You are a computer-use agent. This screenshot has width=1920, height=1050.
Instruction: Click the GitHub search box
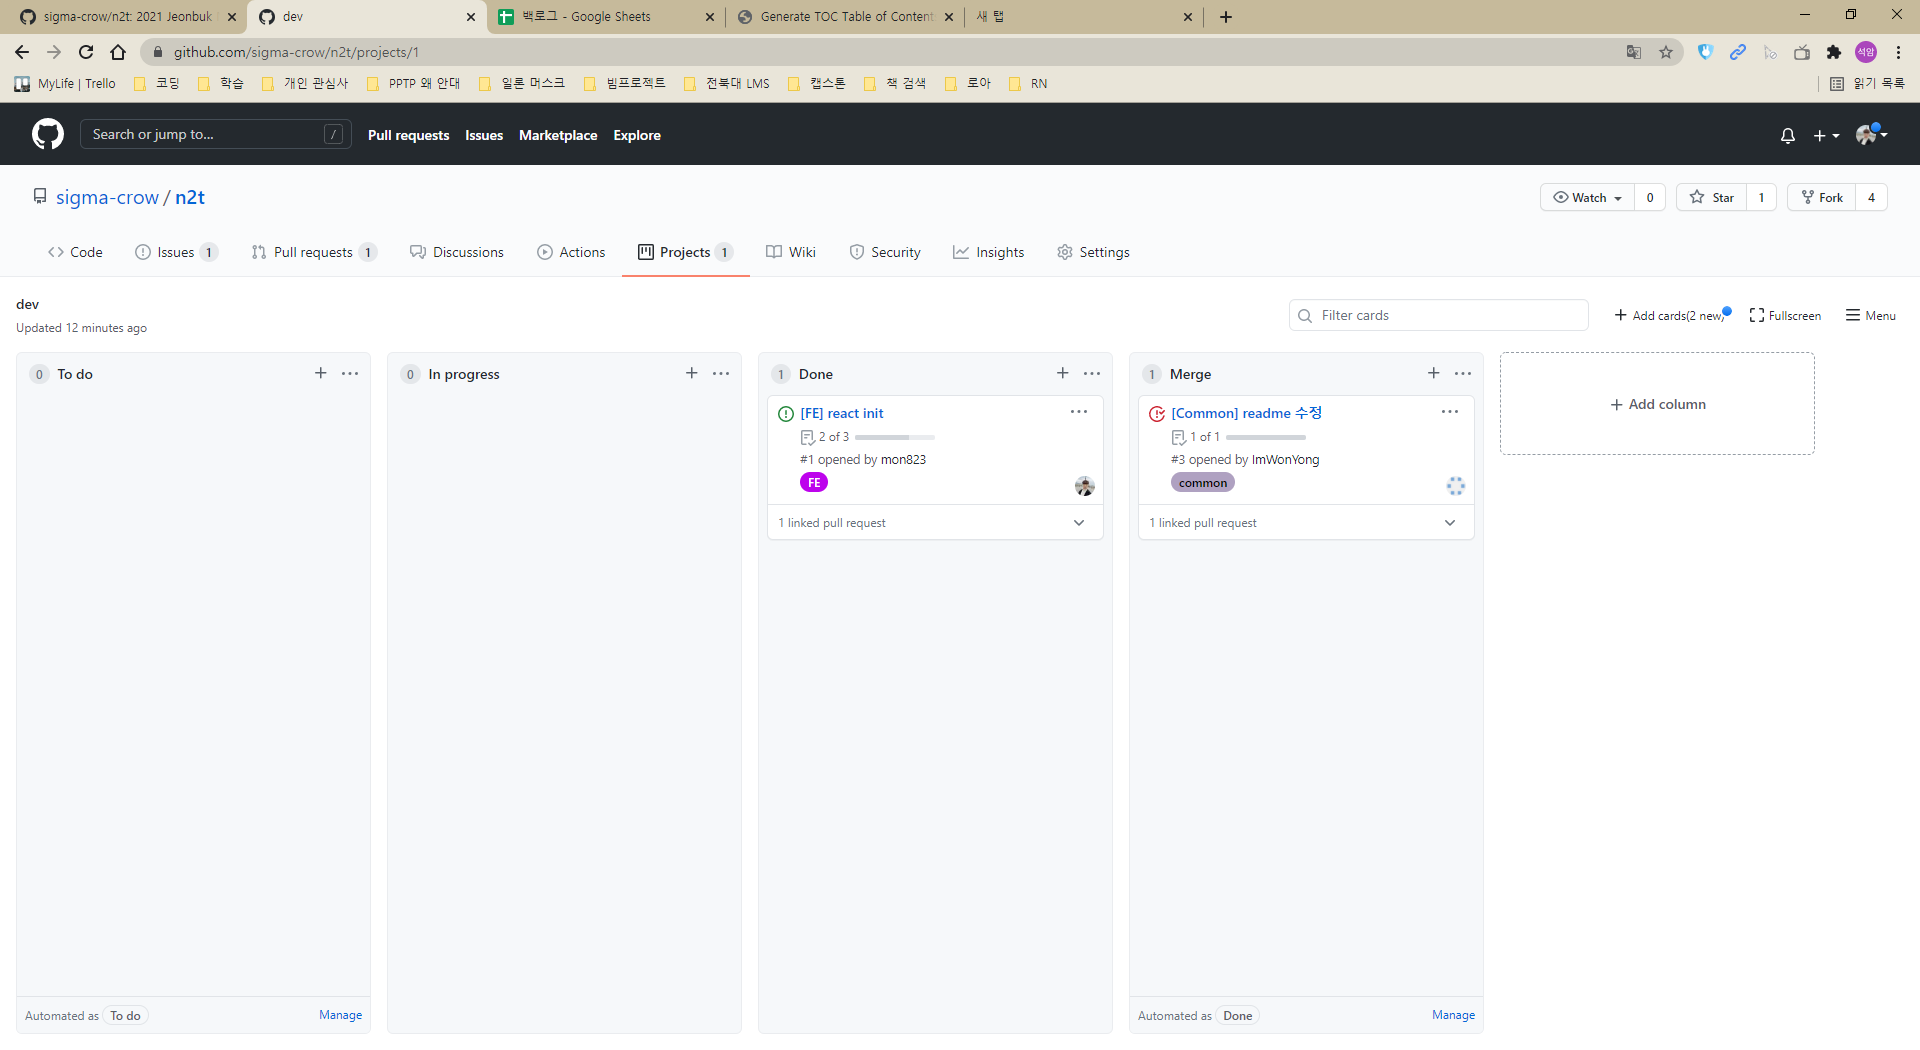click(215, 134)
